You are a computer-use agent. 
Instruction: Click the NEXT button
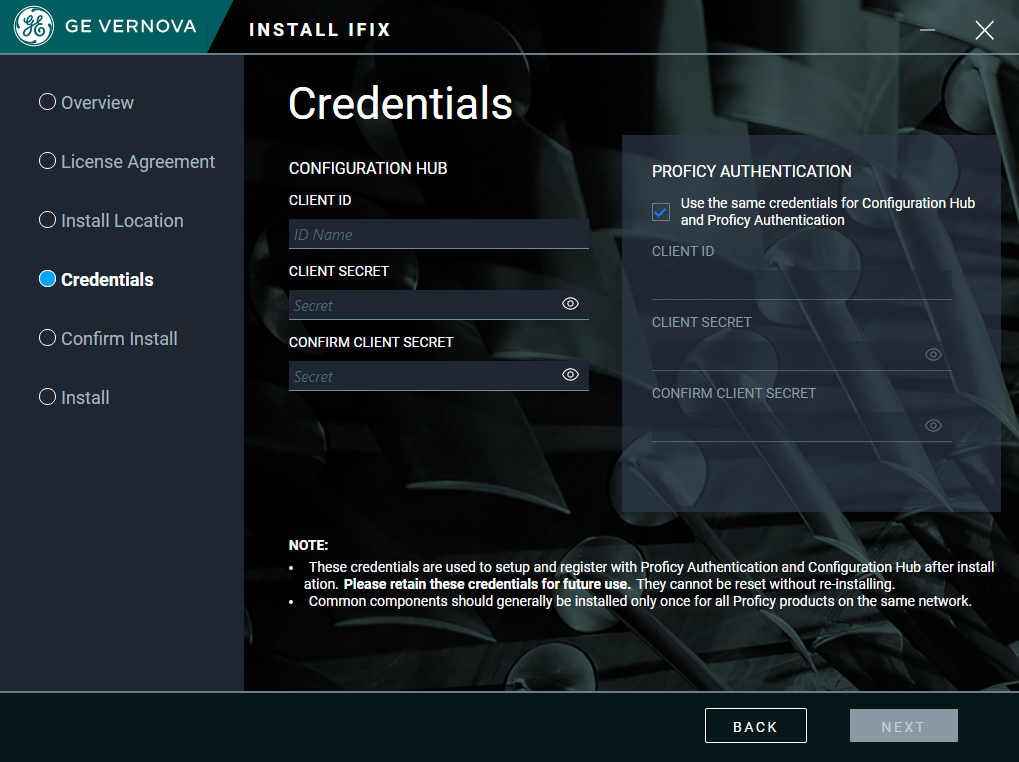coord(903,726)
